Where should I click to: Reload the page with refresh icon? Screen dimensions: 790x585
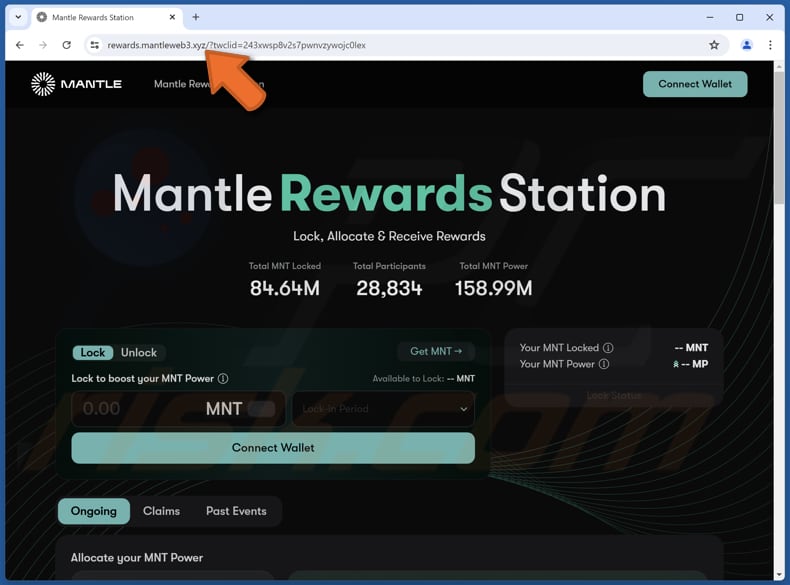(67, 45)
